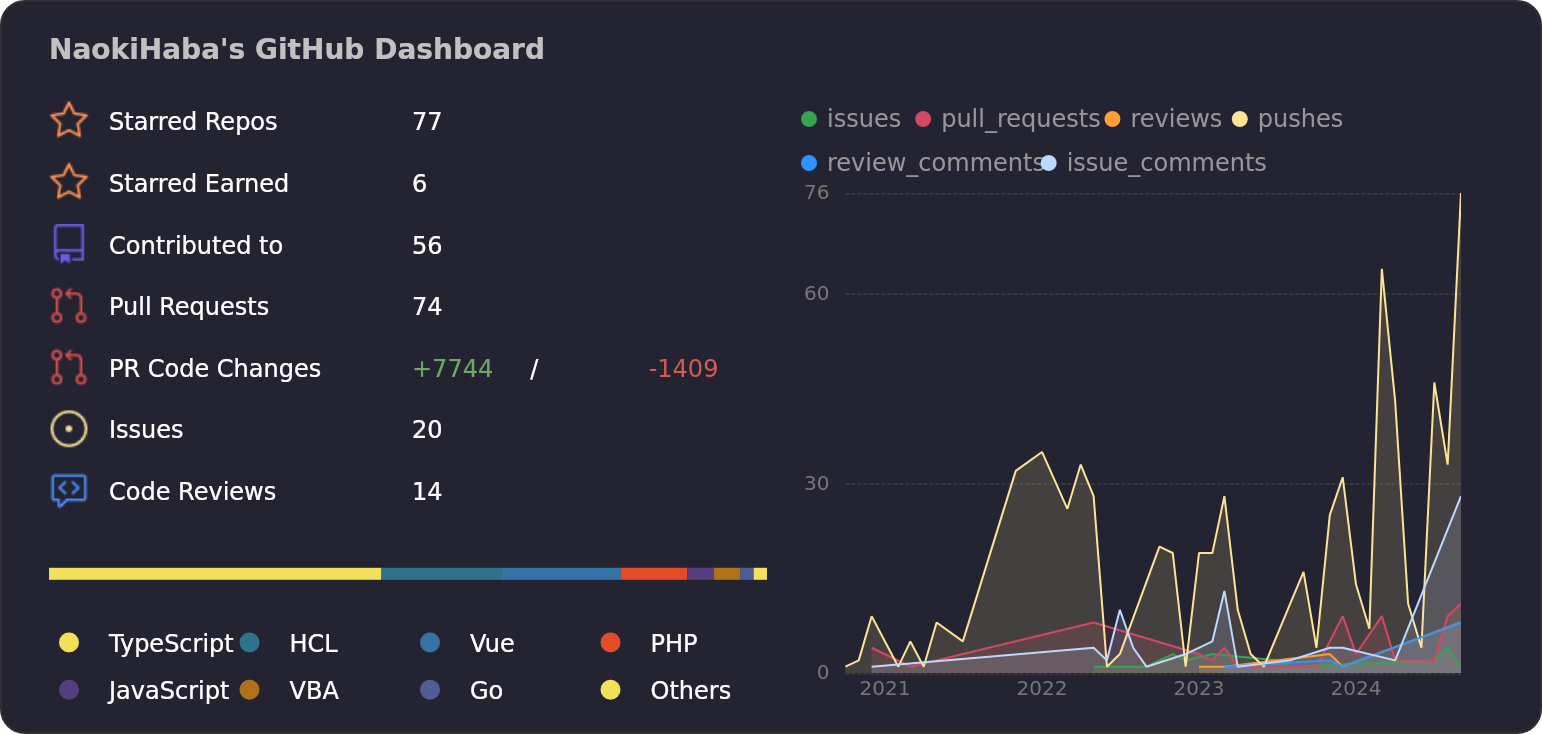
Task: Click the 'pushes' legend text
Action: (x=1300, y=119)
